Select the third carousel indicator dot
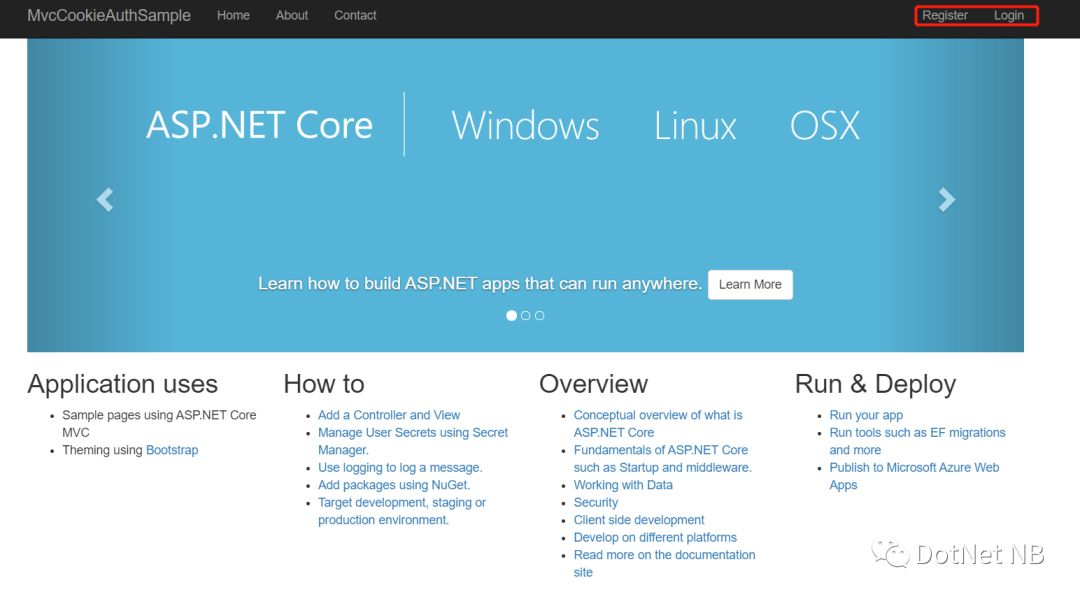Image resolution: width=1080 pixels, height=599 pixels. click(x=539, y=315)
